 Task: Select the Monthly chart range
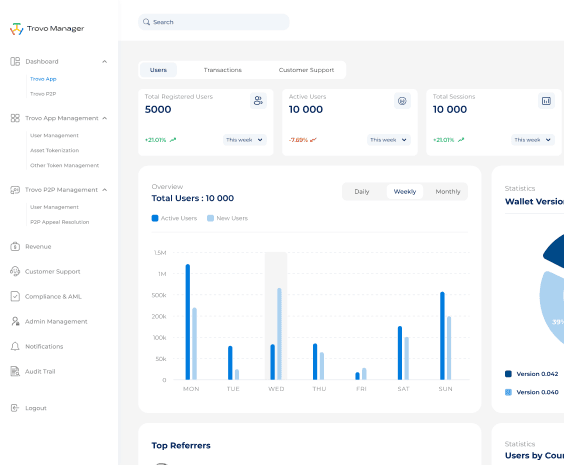point(448,192)
